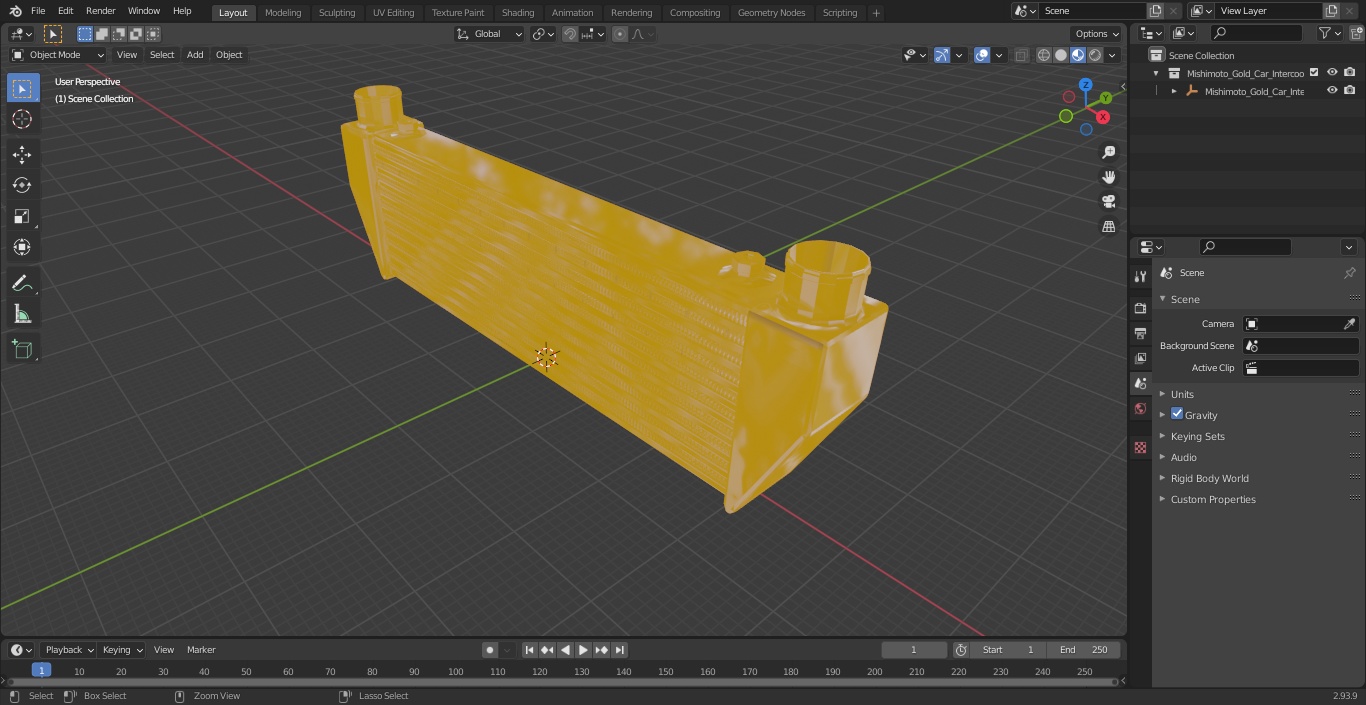Expand the Mishimoto_Gold_Car_Inte object tree

click(1174, 91)
